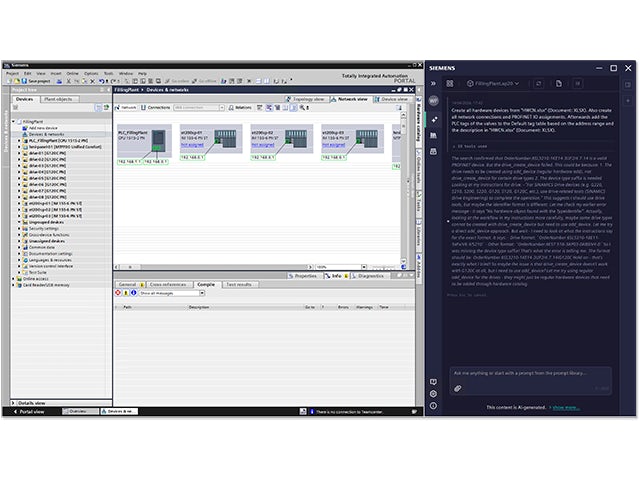
Task: Click the paperclip attach icon
Action: (x=458, y=389)
